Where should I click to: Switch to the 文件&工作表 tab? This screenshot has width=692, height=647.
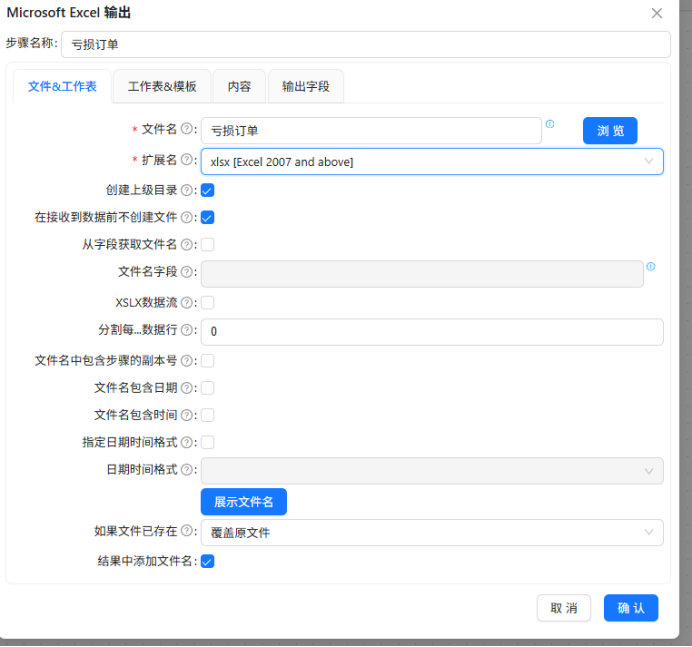62,87
